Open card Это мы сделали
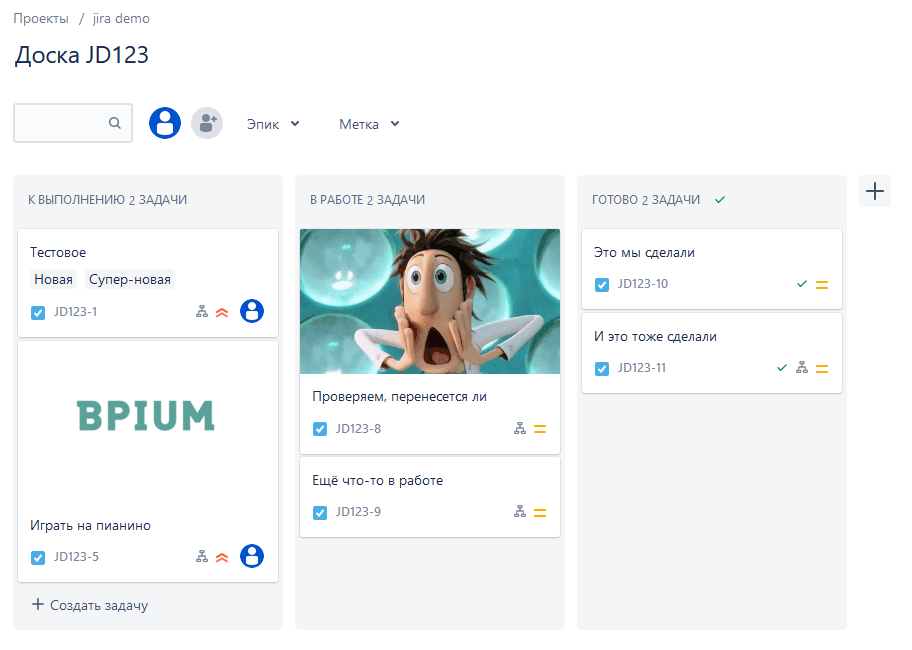 click(644, 252)
